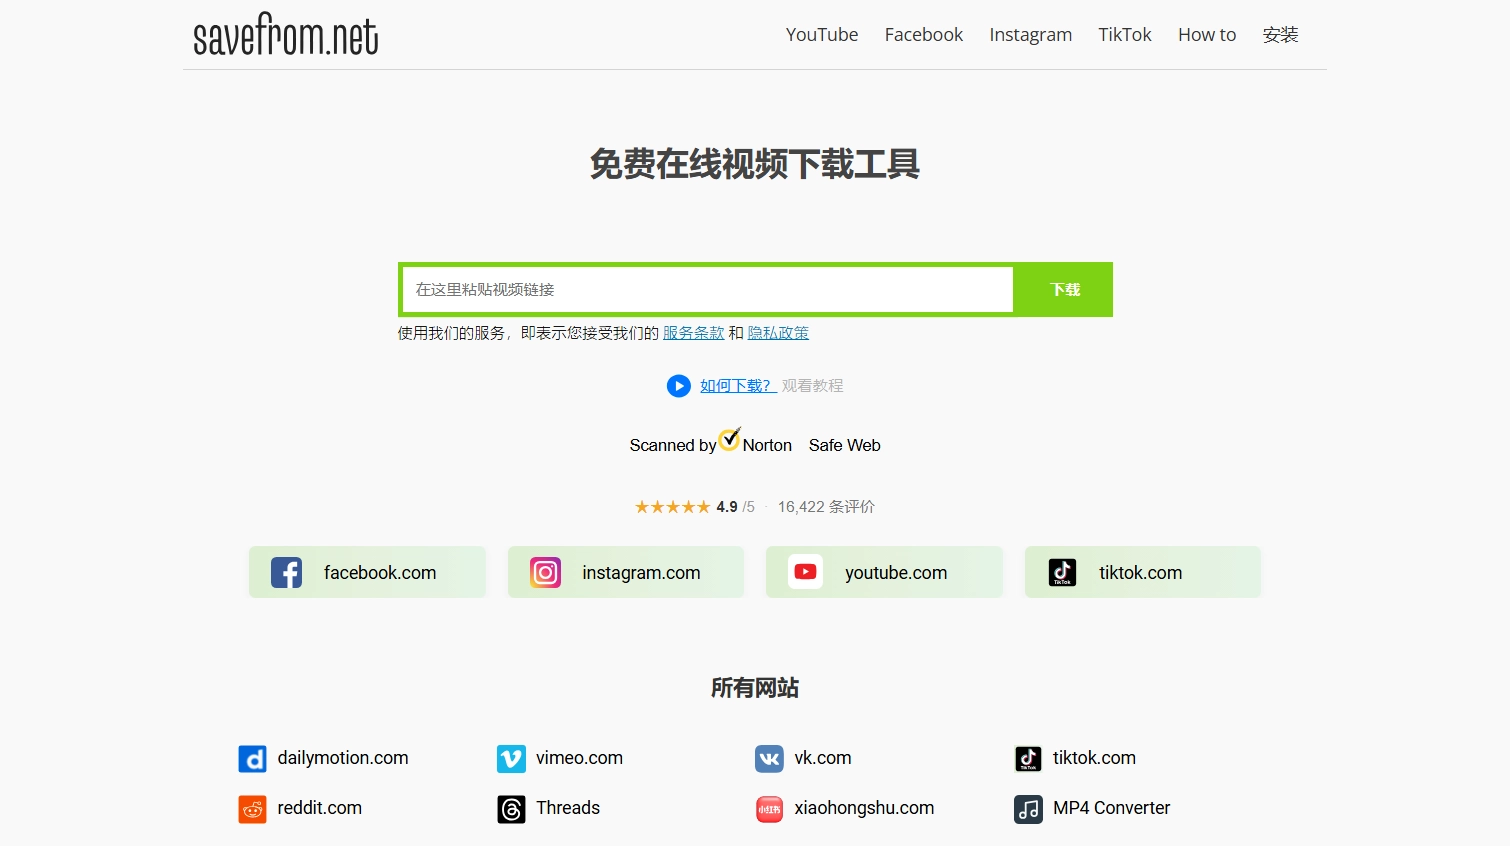Click the Instagram logo icon
The image size is (1510, 846).
[545, 573]
